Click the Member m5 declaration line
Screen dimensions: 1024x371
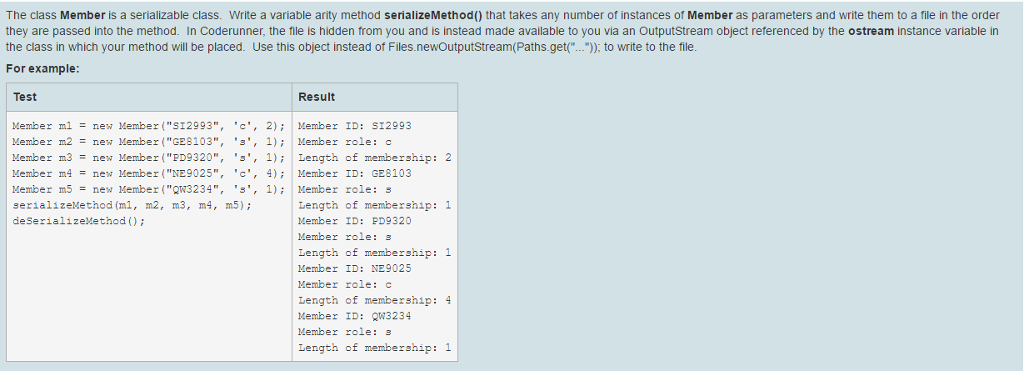point(149,189)
